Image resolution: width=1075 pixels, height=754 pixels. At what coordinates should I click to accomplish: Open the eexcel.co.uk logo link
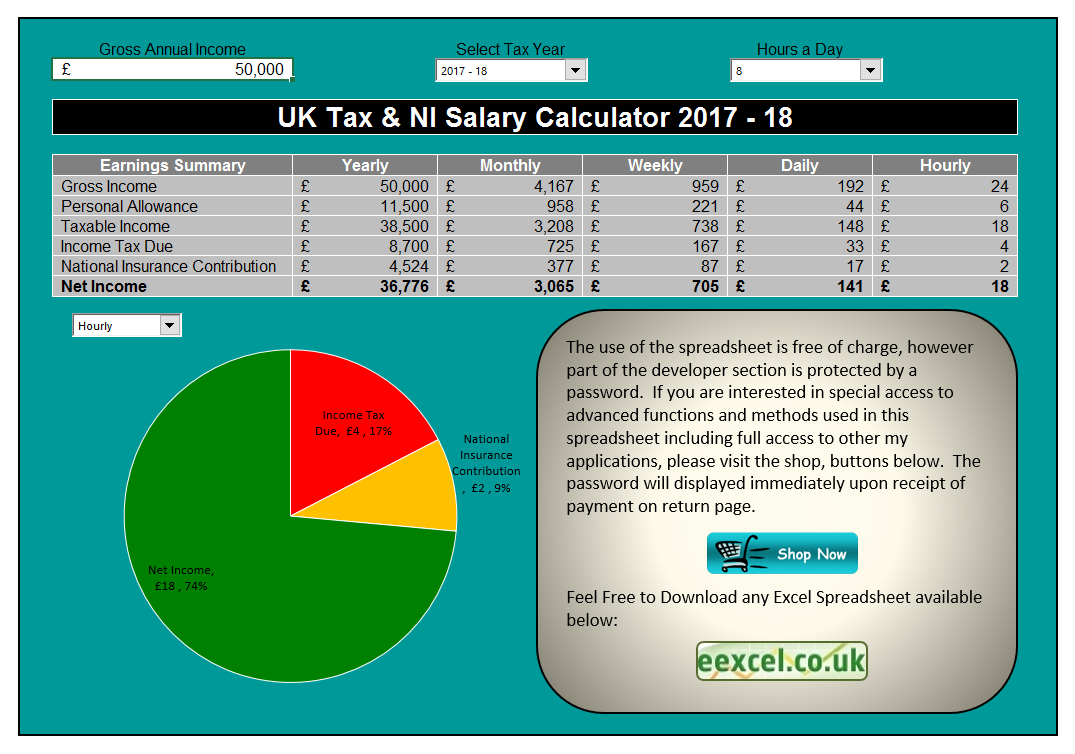tap(781, 661)
